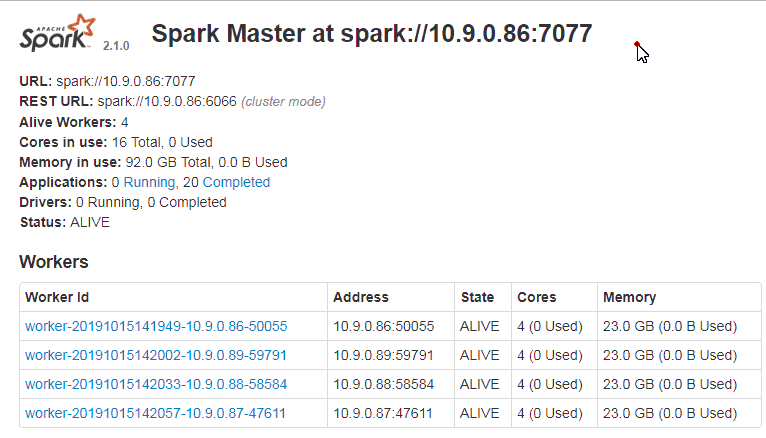Open worker link ending in 10.9.0.86-50055
The width and height of the screenshot is (766, 438).
156,326
